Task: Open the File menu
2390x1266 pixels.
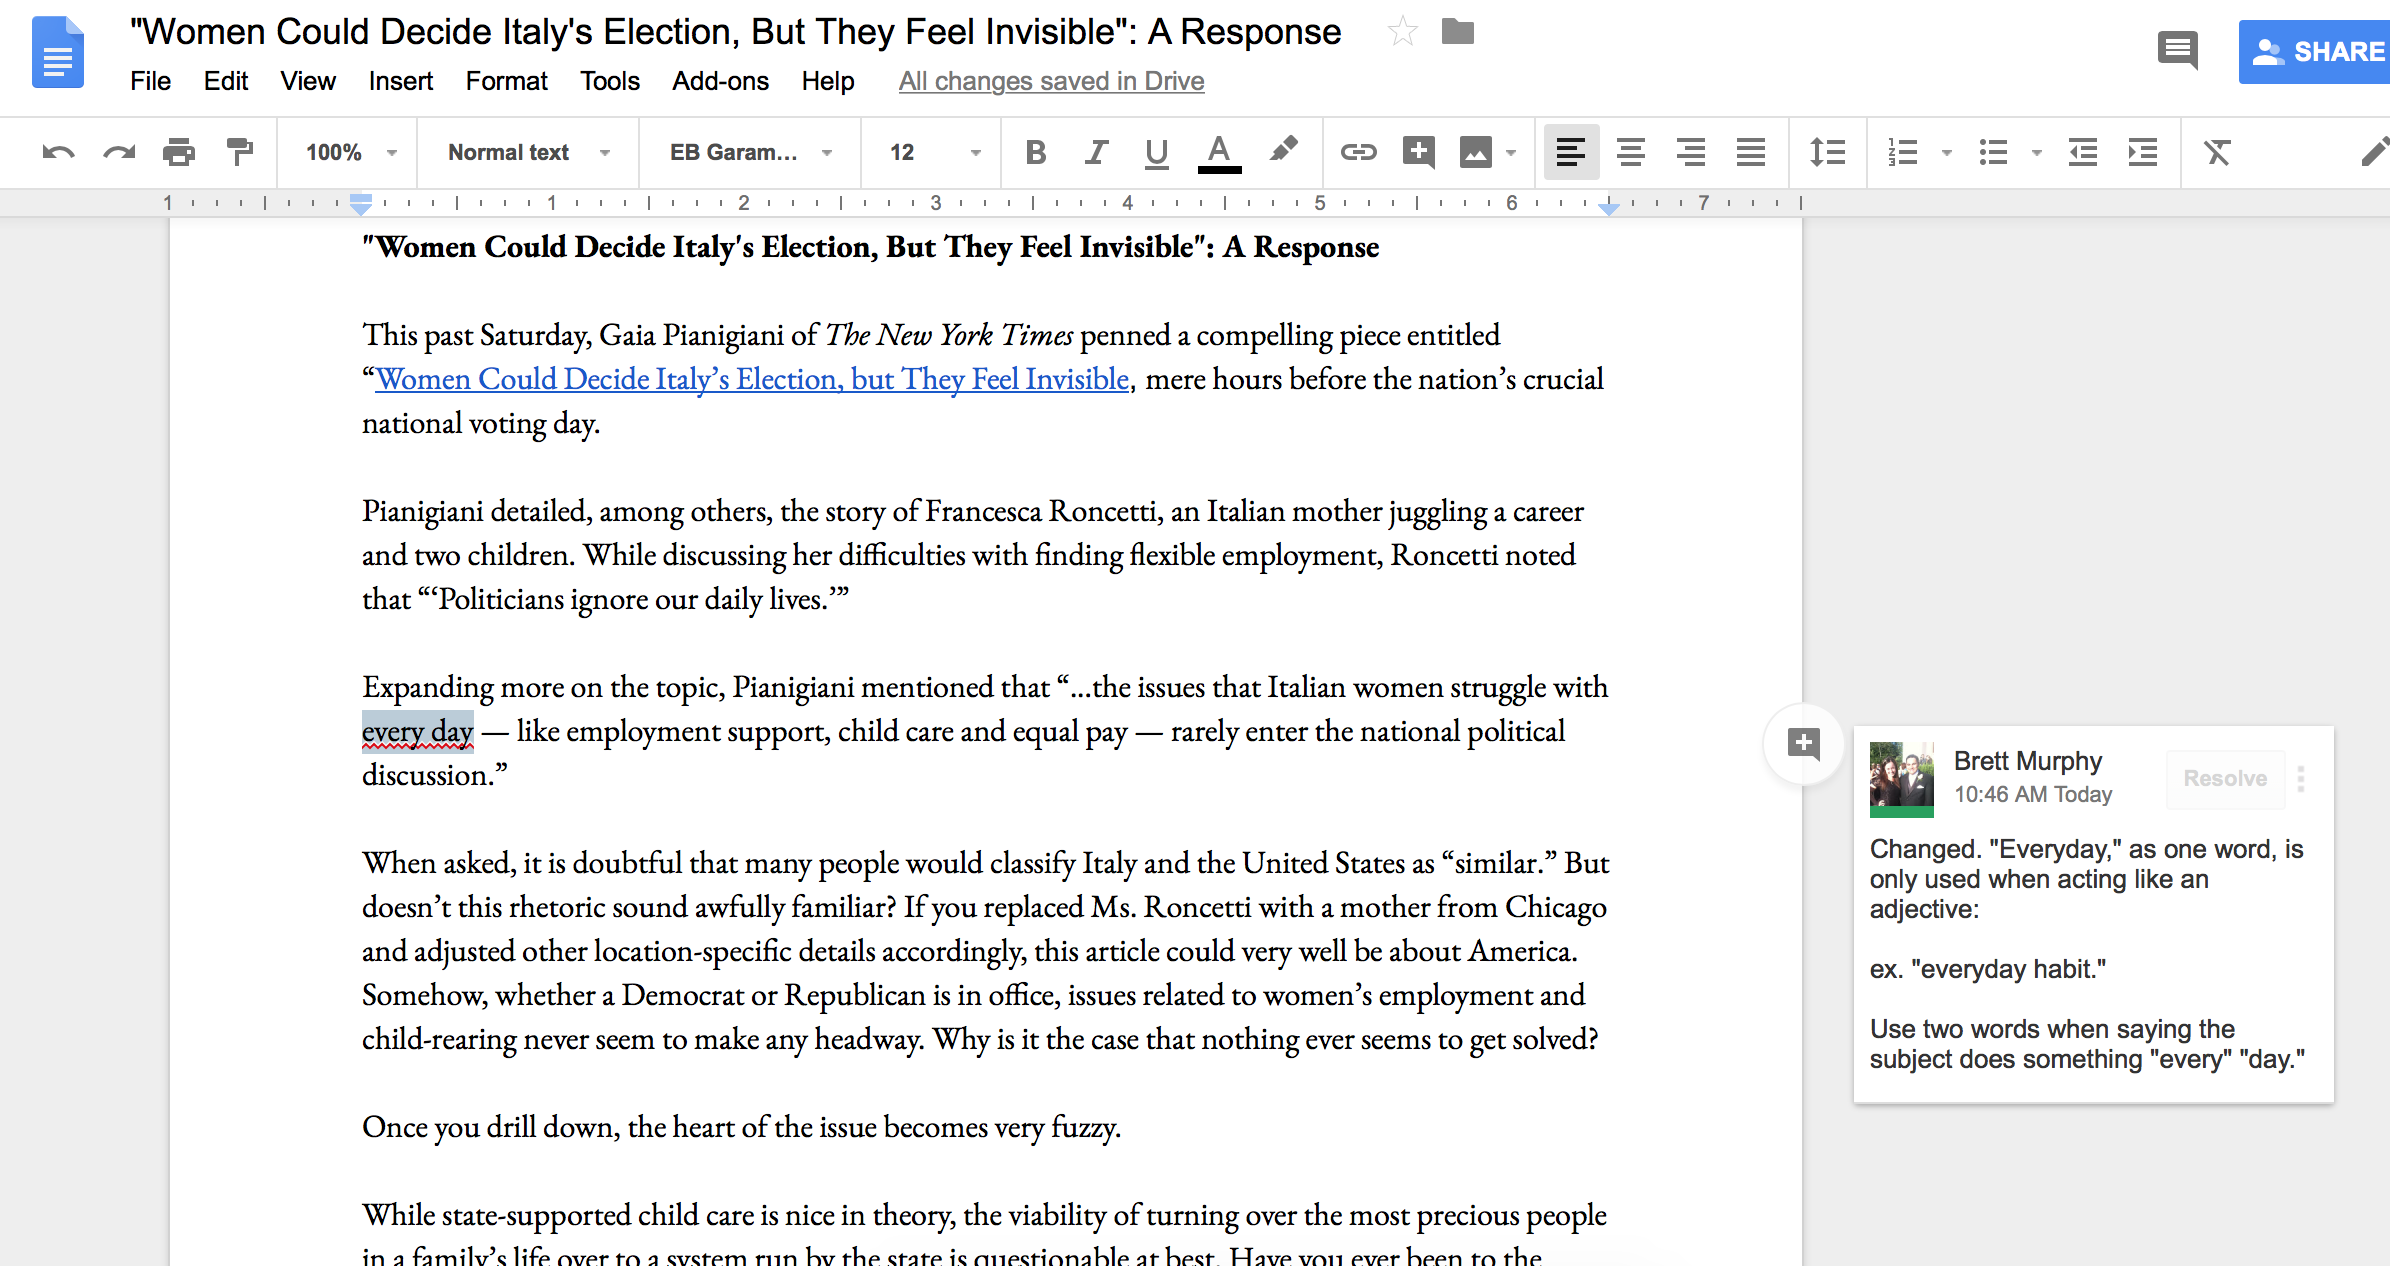Action: pyautogui.click(x=150, y=81)
